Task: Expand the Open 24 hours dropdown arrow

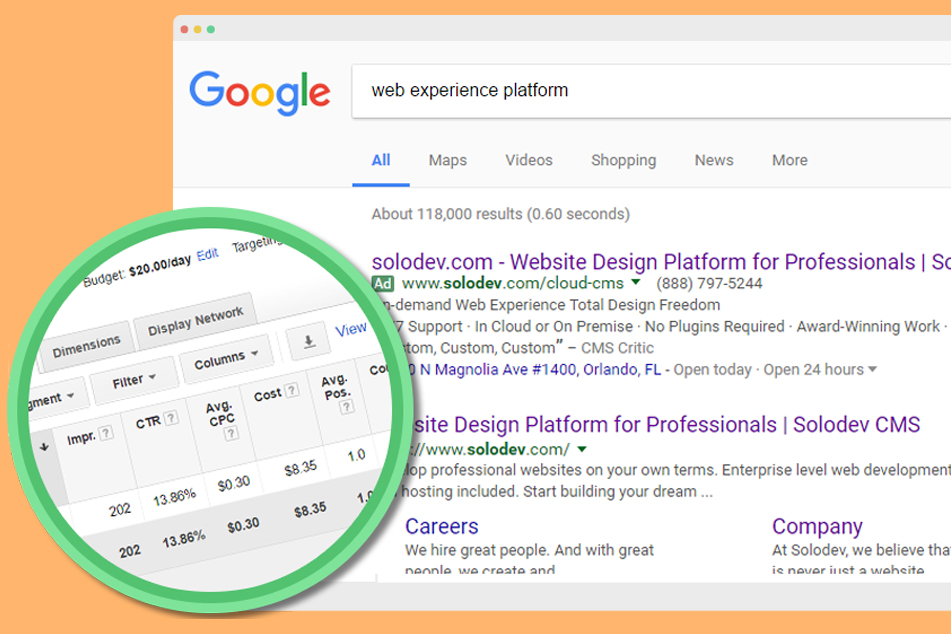Action: [873, 369]
